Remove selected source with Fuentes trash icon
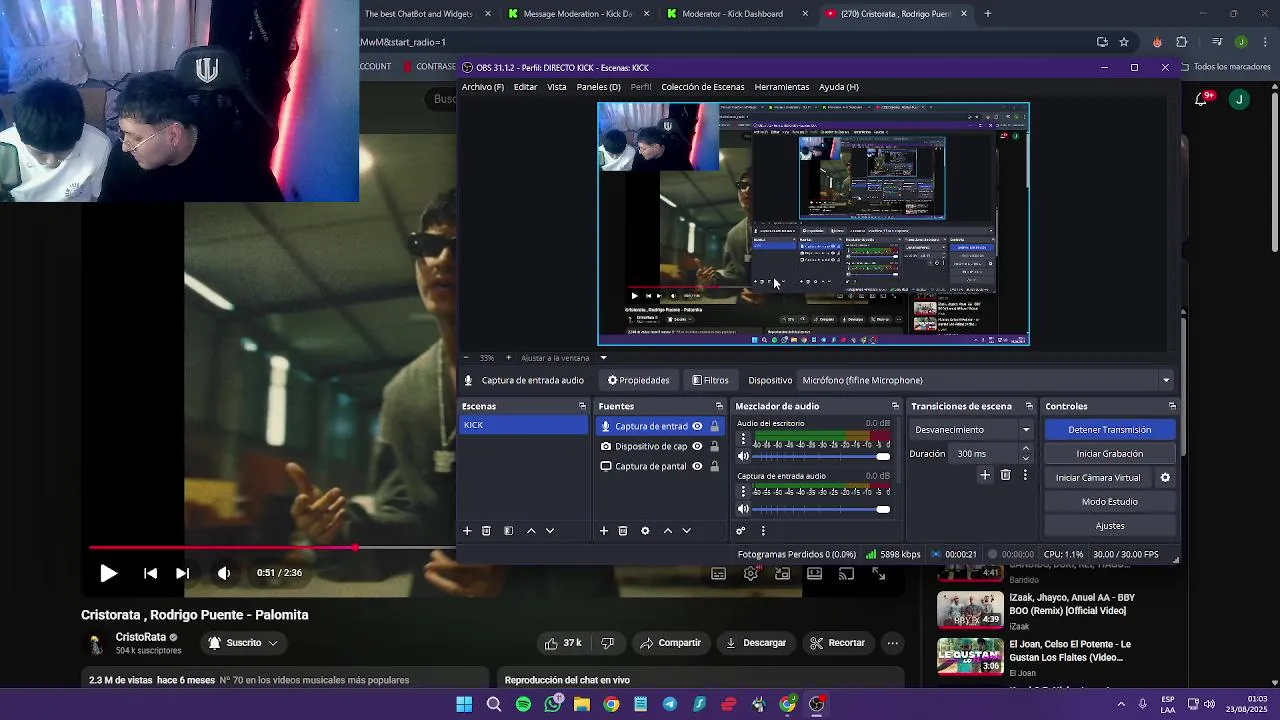The height and width of the screenshot is (720, 1280). click(x=623, y=531)
